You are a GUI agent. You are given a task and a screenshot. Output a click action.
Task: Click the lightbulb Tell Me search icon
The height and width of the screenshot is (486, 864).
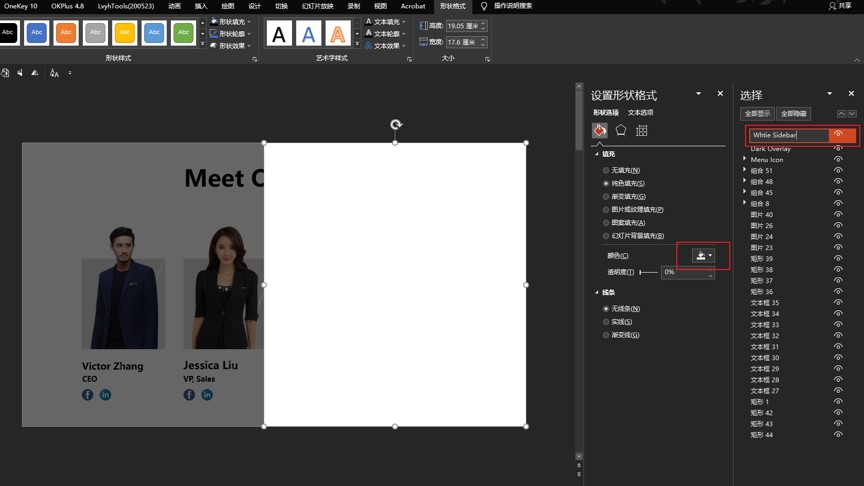(484, 6)
